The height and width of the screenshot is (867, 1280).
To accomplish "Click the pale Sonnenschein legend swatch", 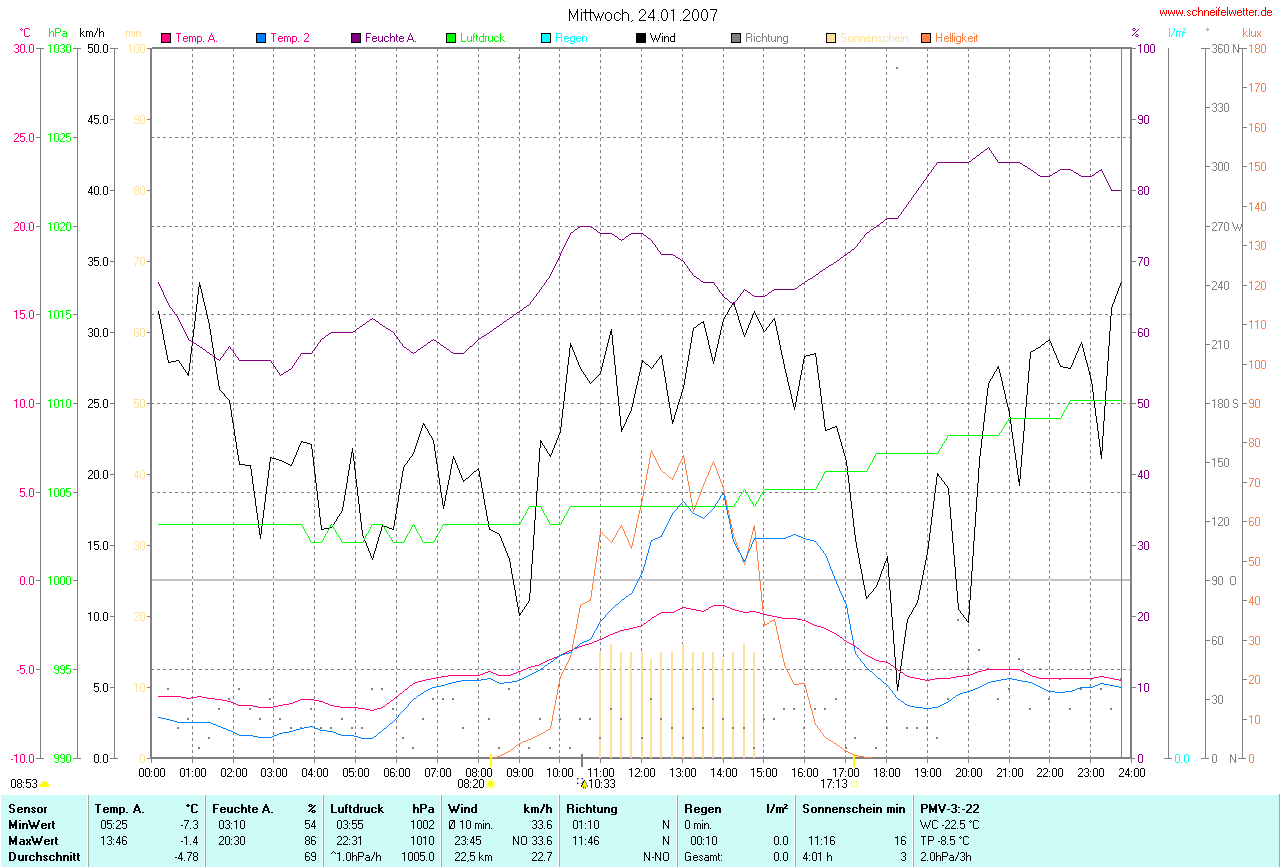I will [x=830, y=38].
